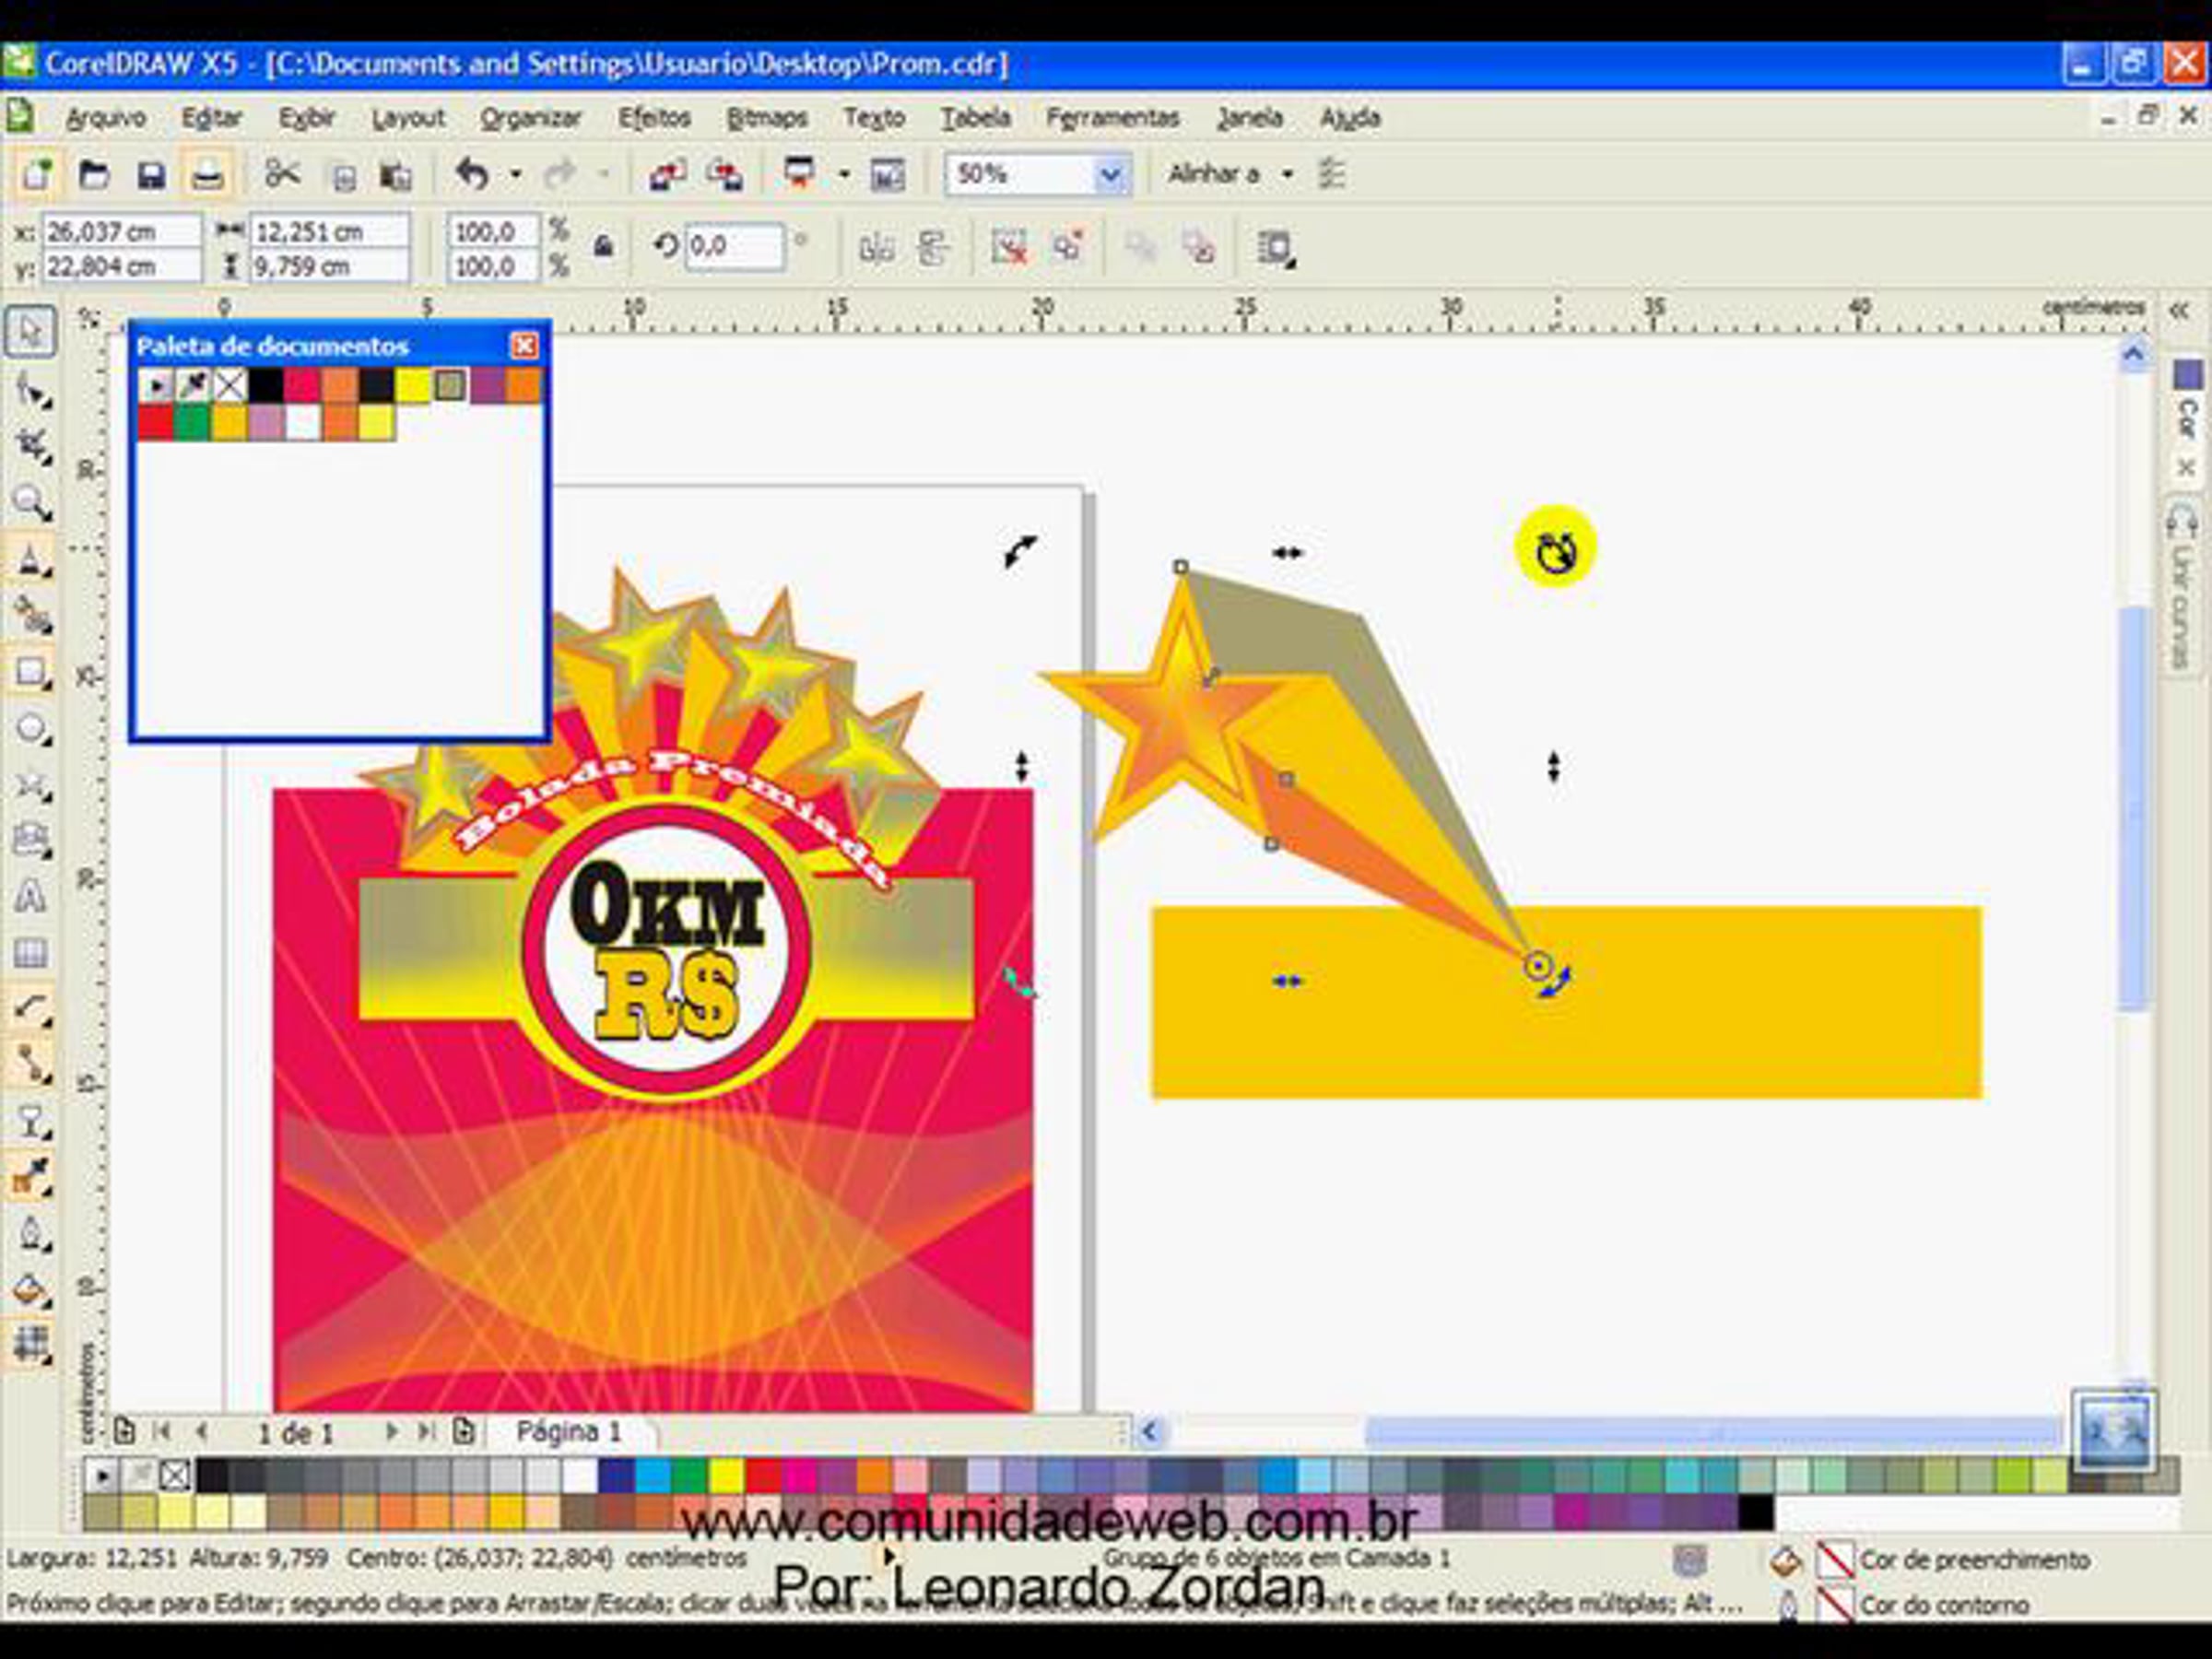This screenshot has height=1659, width=2212.
Task: Select the Rectangle tool
Action: (30, 671)
